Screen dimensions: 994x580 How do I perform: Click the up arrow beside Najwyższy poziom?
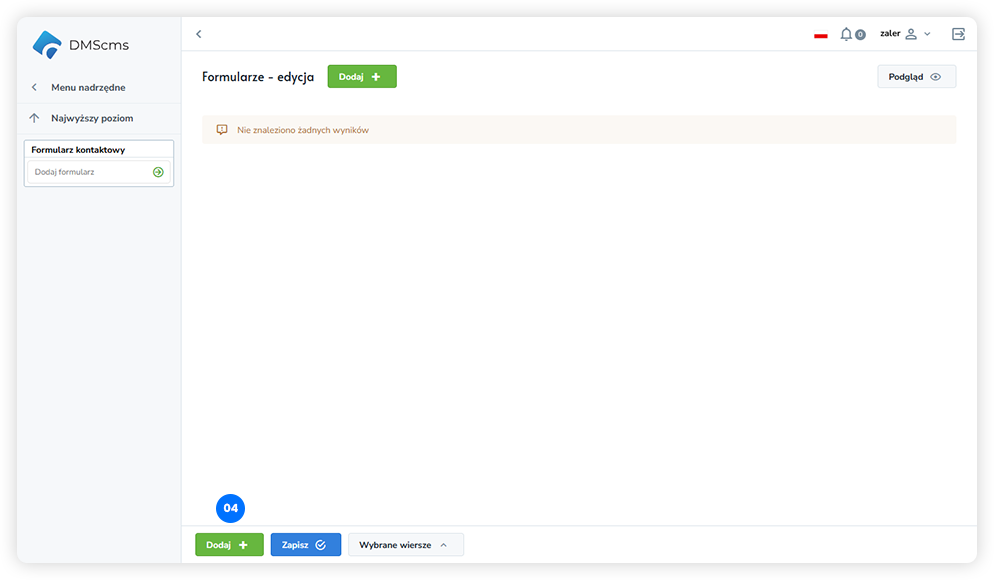click(x=34, y=118)
